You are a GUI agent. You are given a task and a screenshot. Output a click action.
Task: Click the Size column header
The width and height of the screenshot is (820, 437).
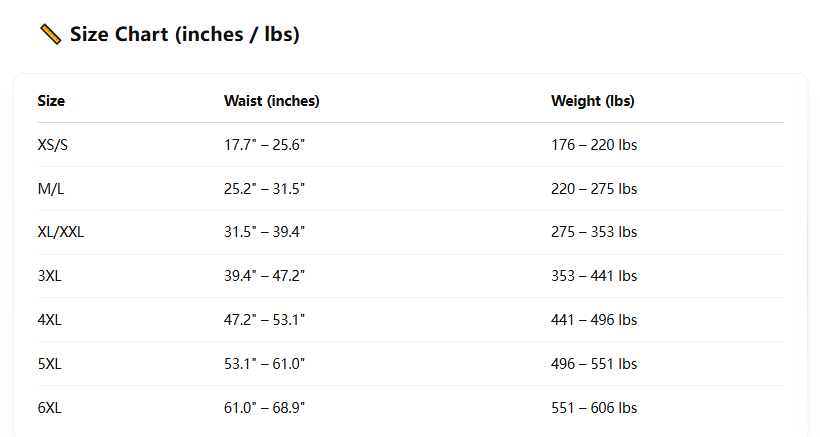(51, 101)
